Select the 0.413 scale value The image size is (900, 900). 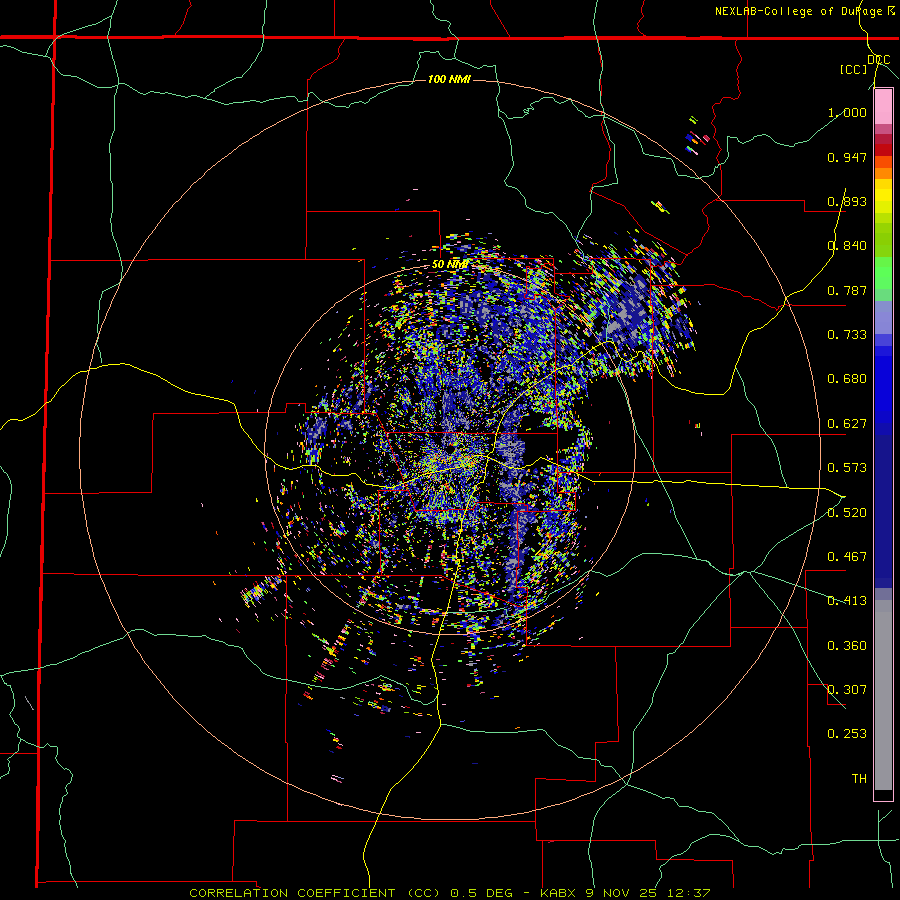(x=847, y=601)
